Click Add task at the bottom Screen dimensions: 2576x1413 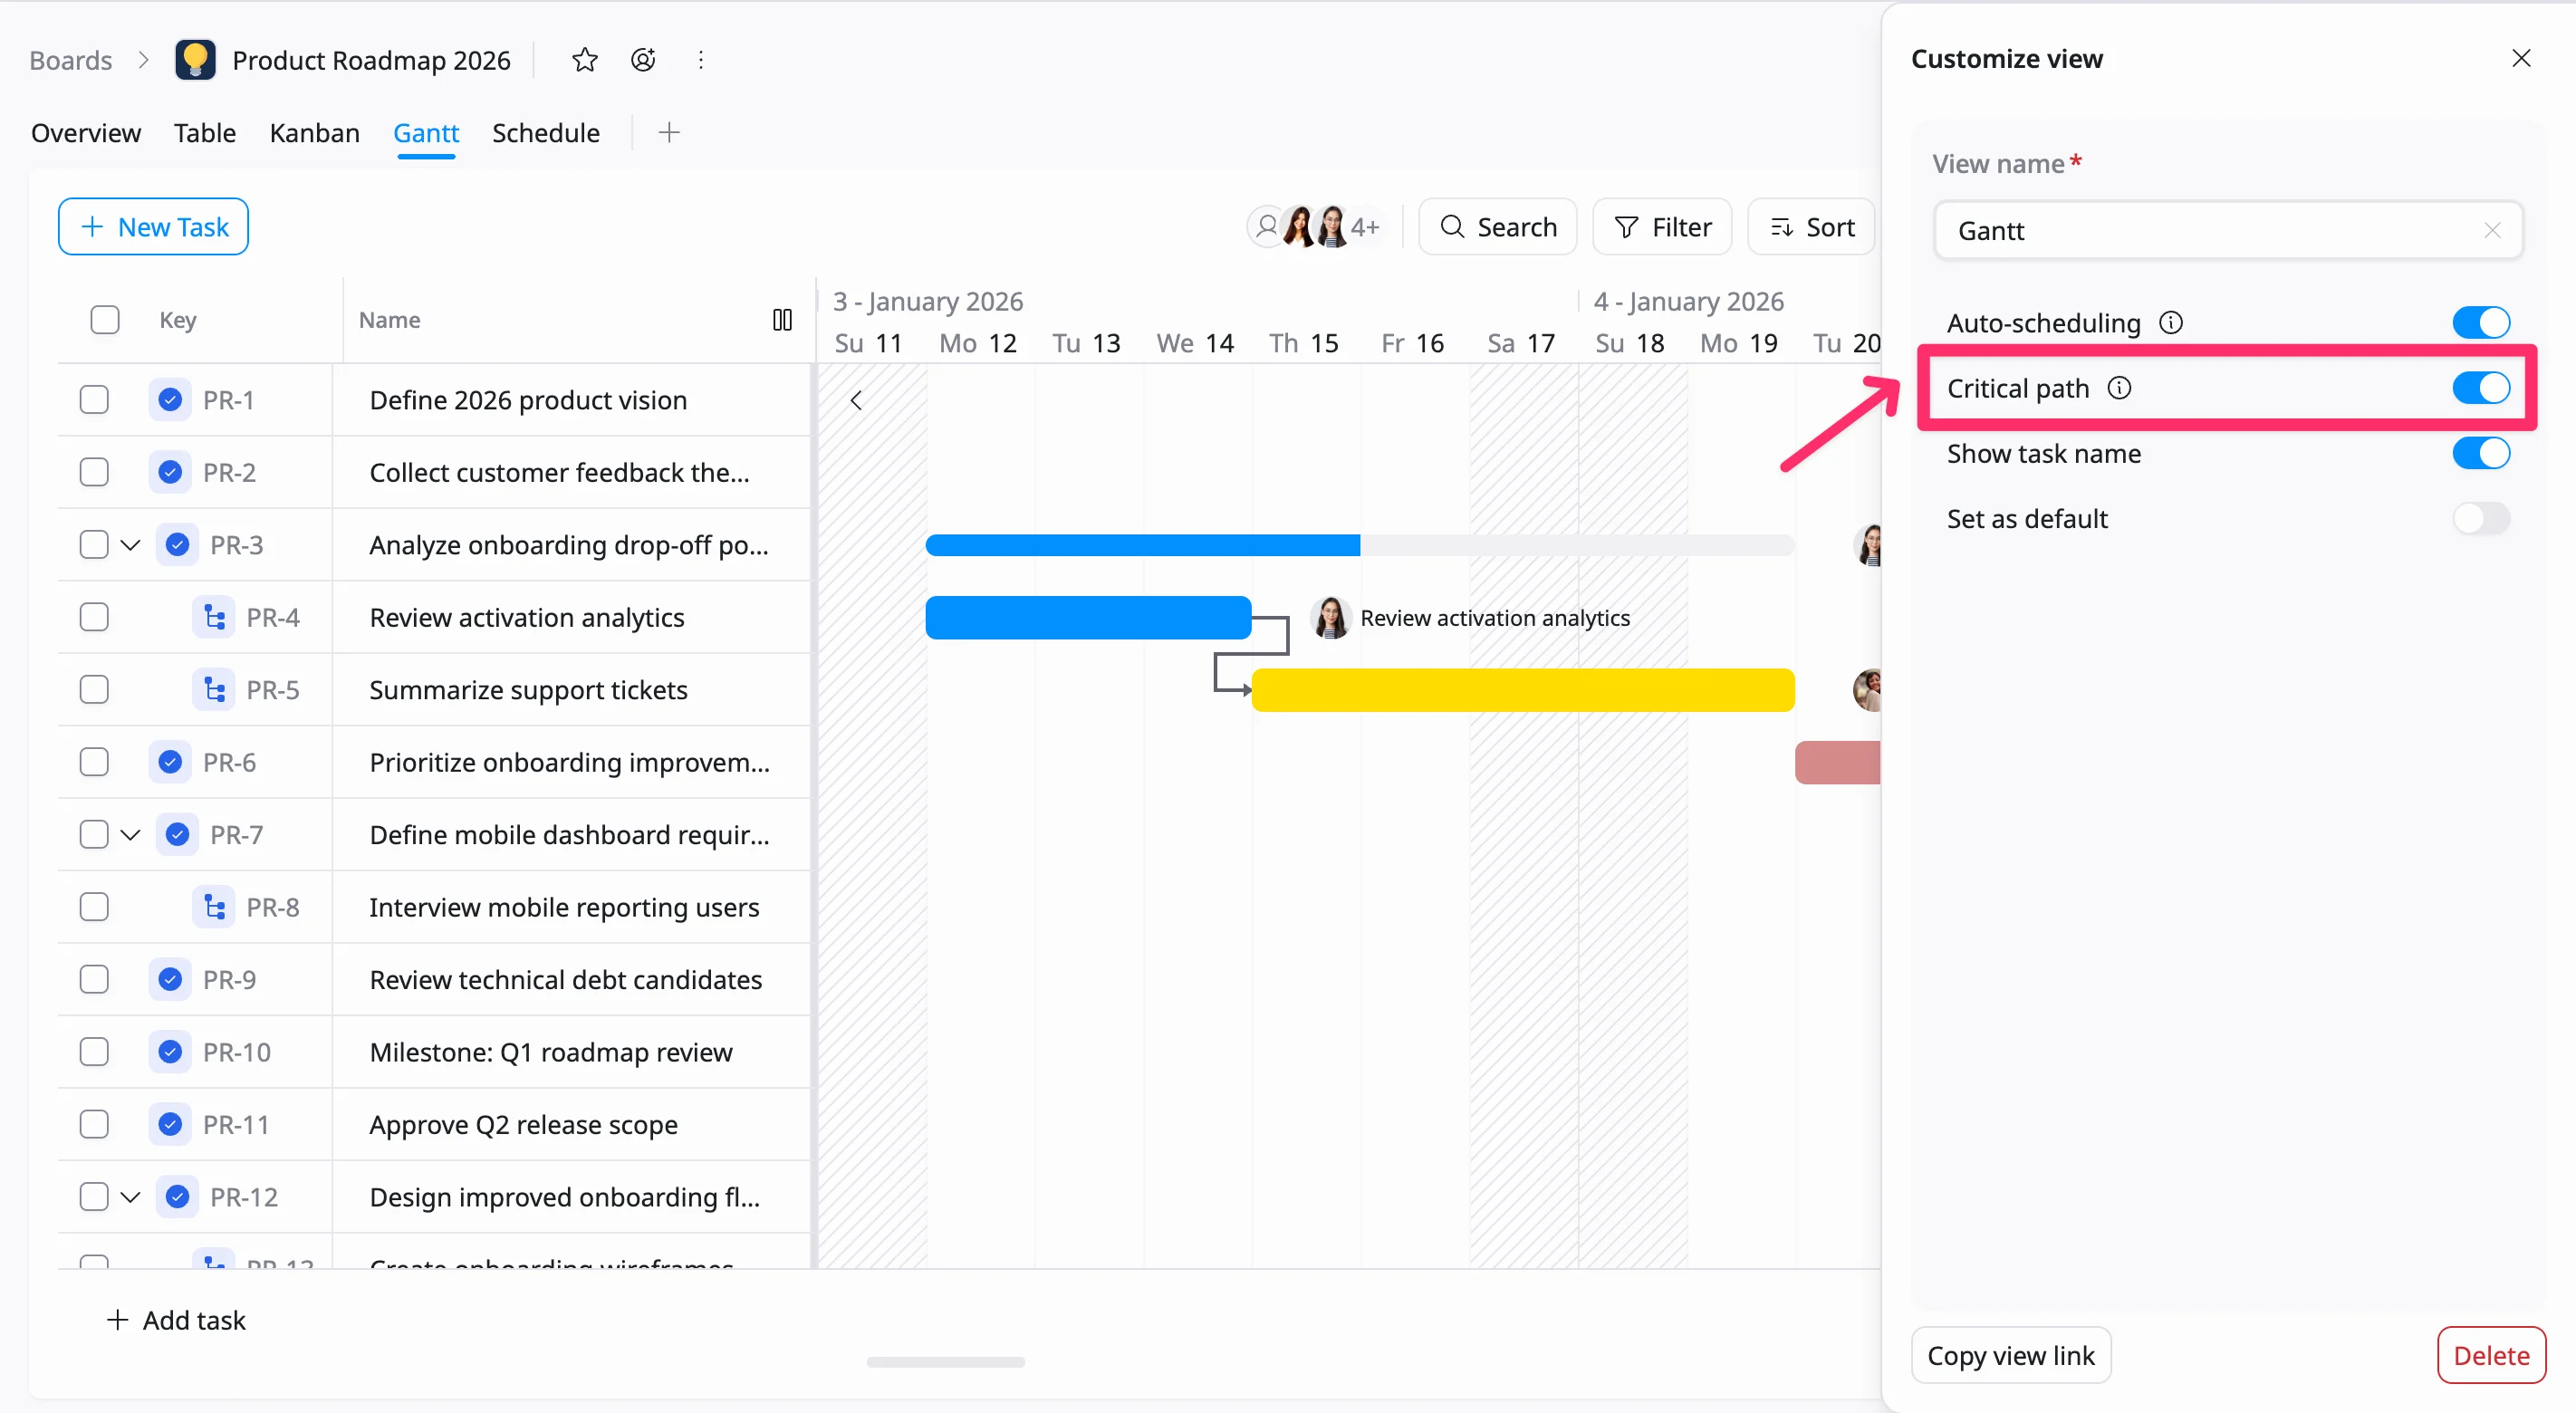175,1320
